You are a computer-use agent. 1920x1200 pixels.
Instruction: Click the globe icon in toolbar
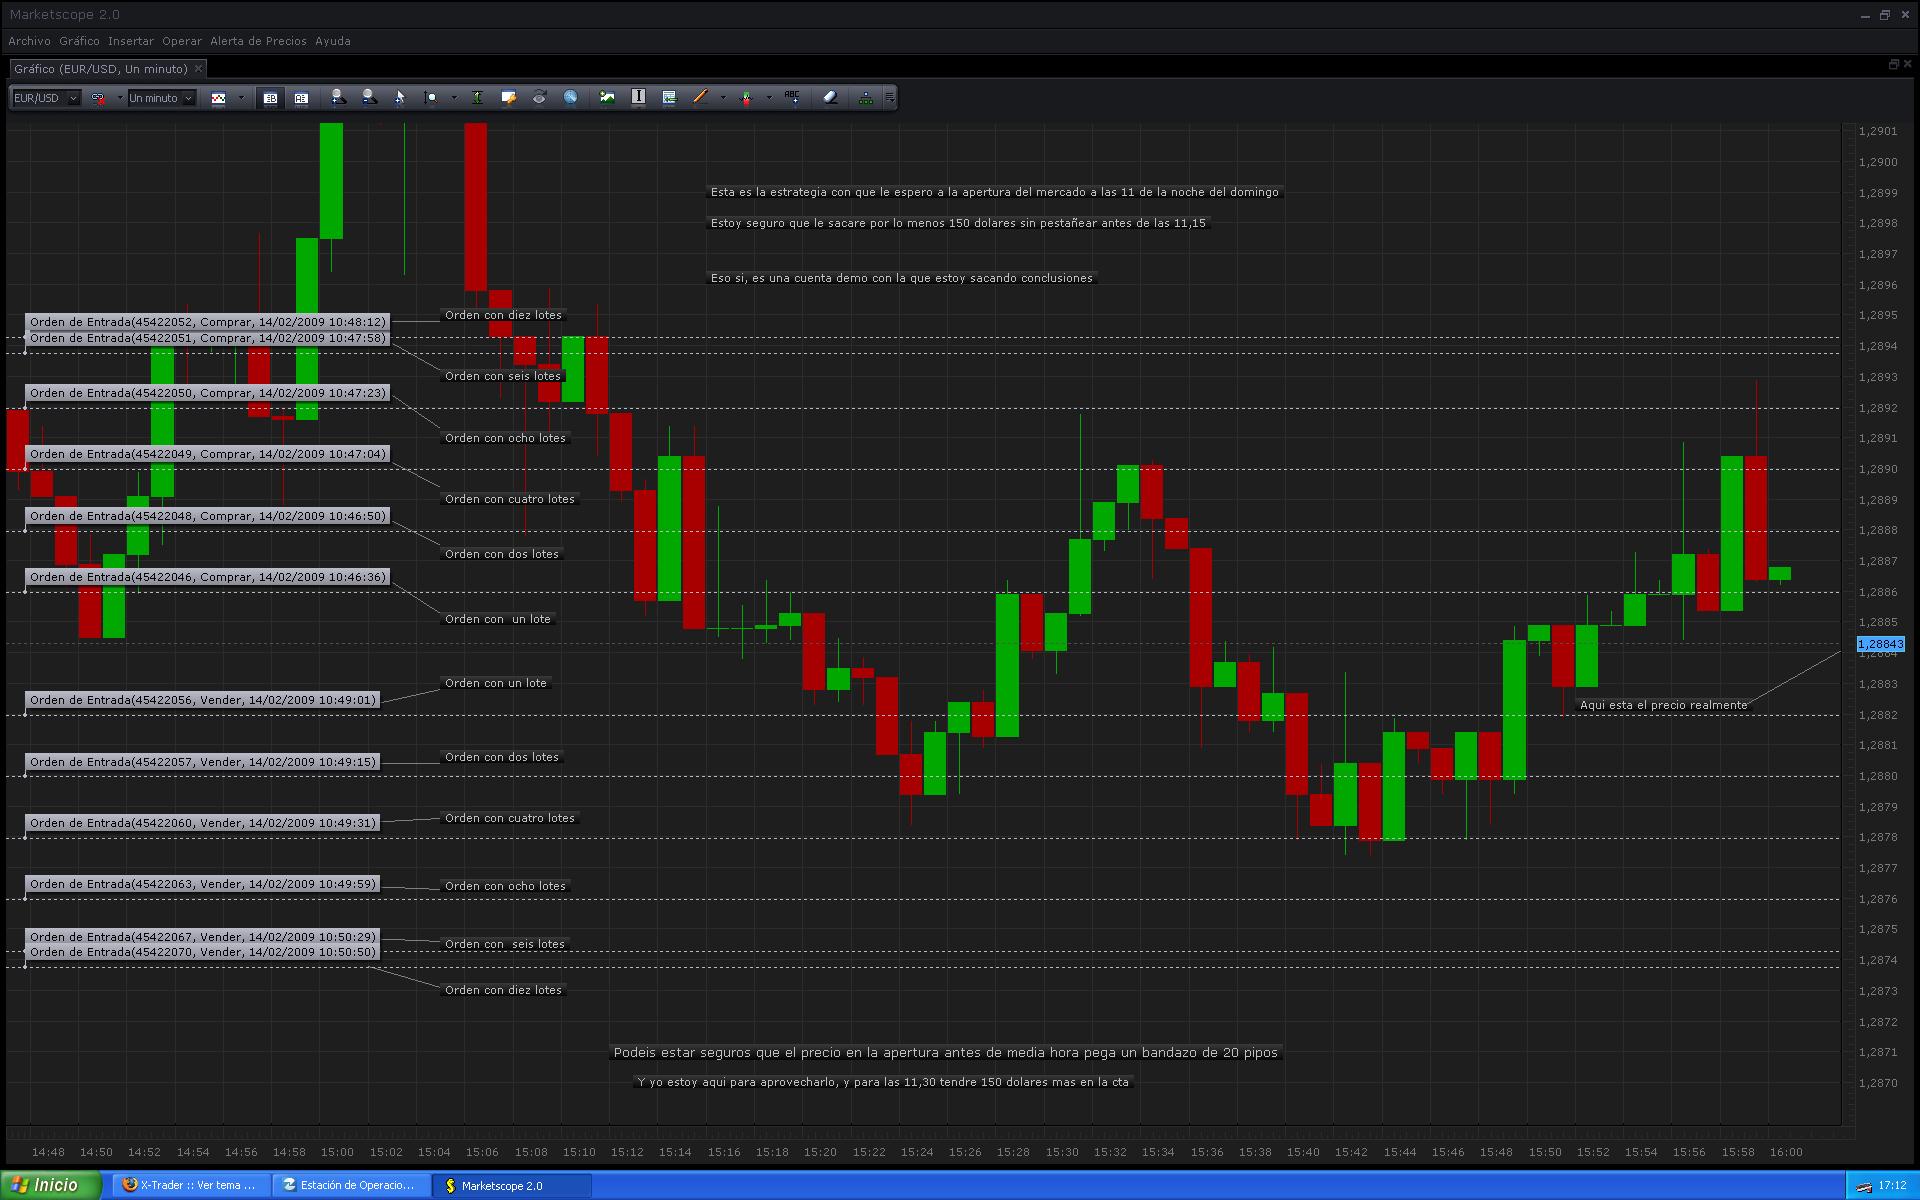click(x=570, y=97)
